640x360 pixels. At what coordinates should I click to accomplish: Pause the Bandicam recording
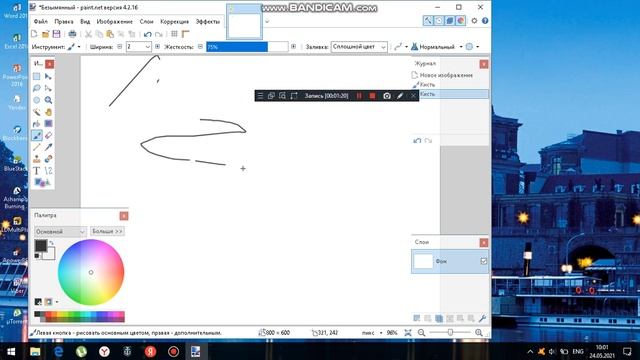click(359, 96)
